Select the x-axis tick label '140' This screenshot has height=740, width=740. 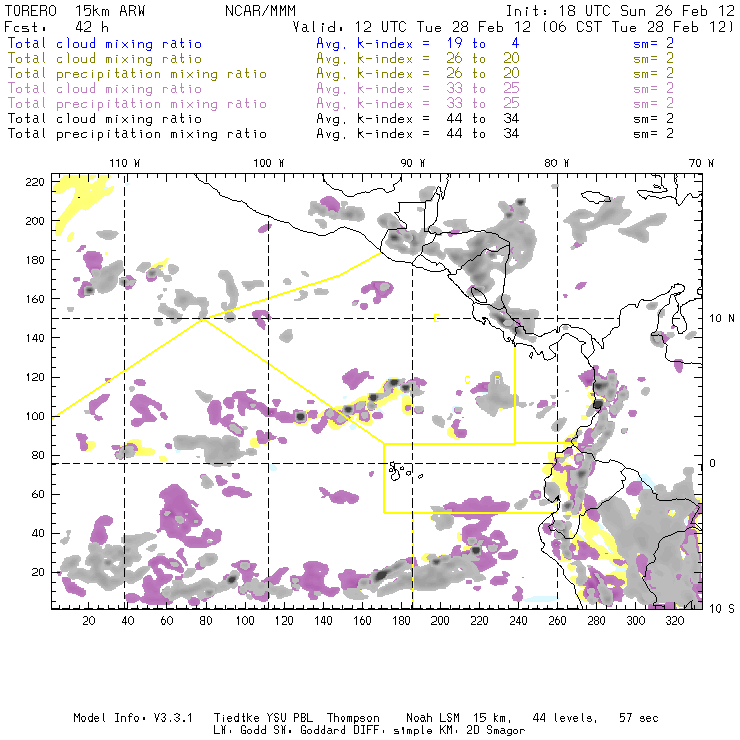(323, 621)
